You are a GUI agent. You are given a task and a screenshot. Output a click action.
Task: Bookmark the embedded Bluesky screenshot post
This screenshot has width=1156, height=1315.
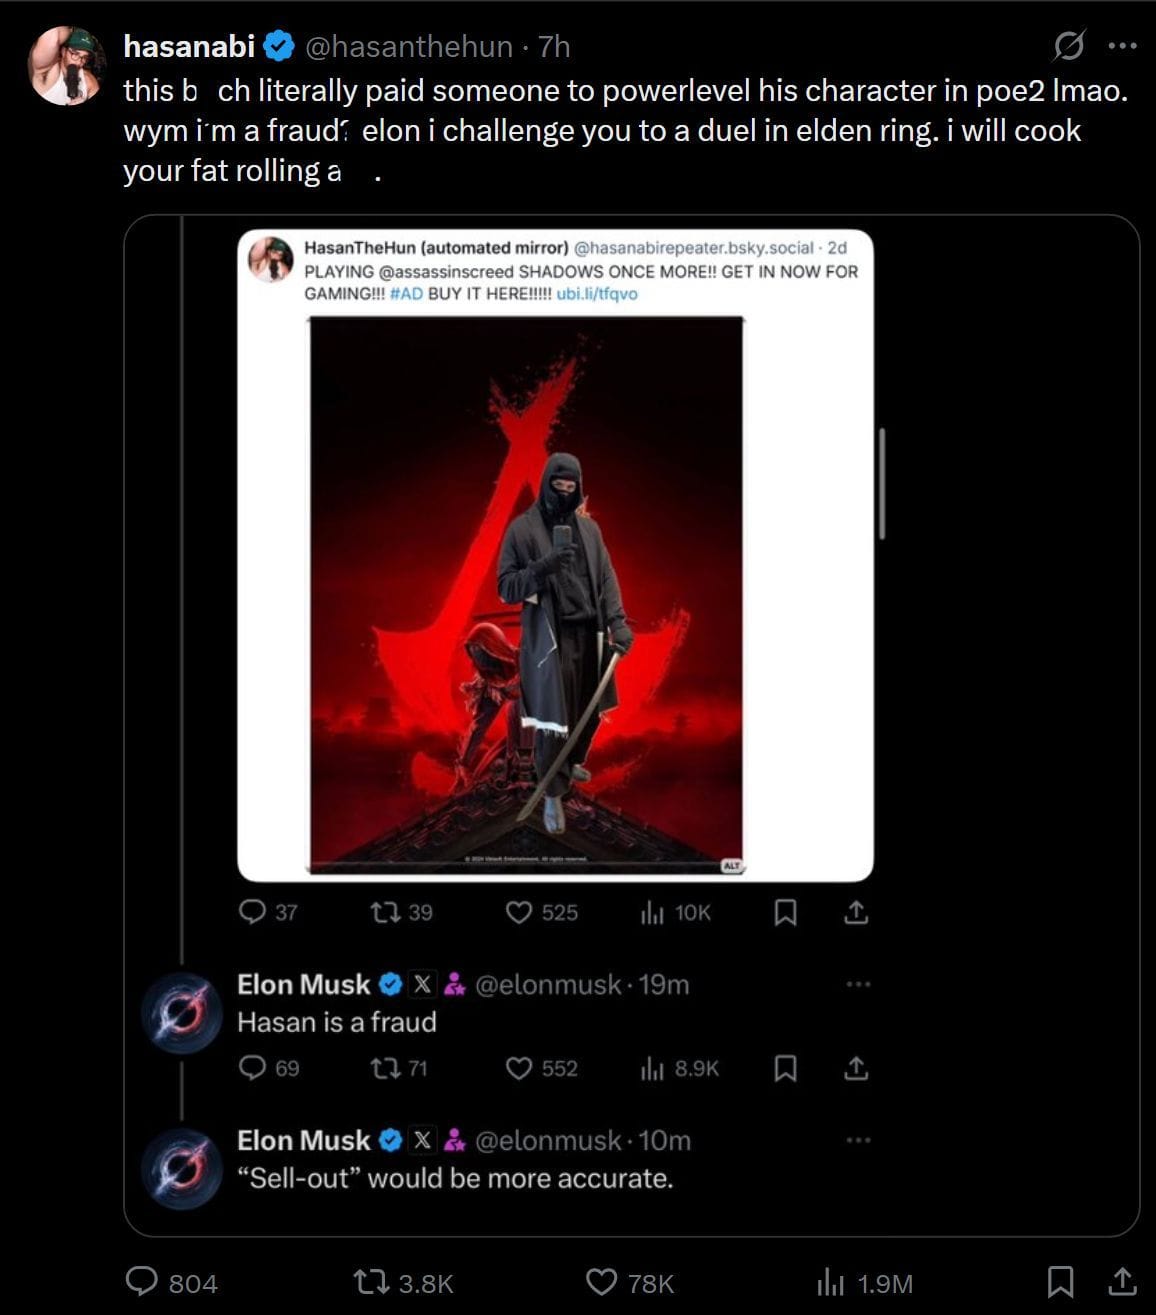[785, 911]
